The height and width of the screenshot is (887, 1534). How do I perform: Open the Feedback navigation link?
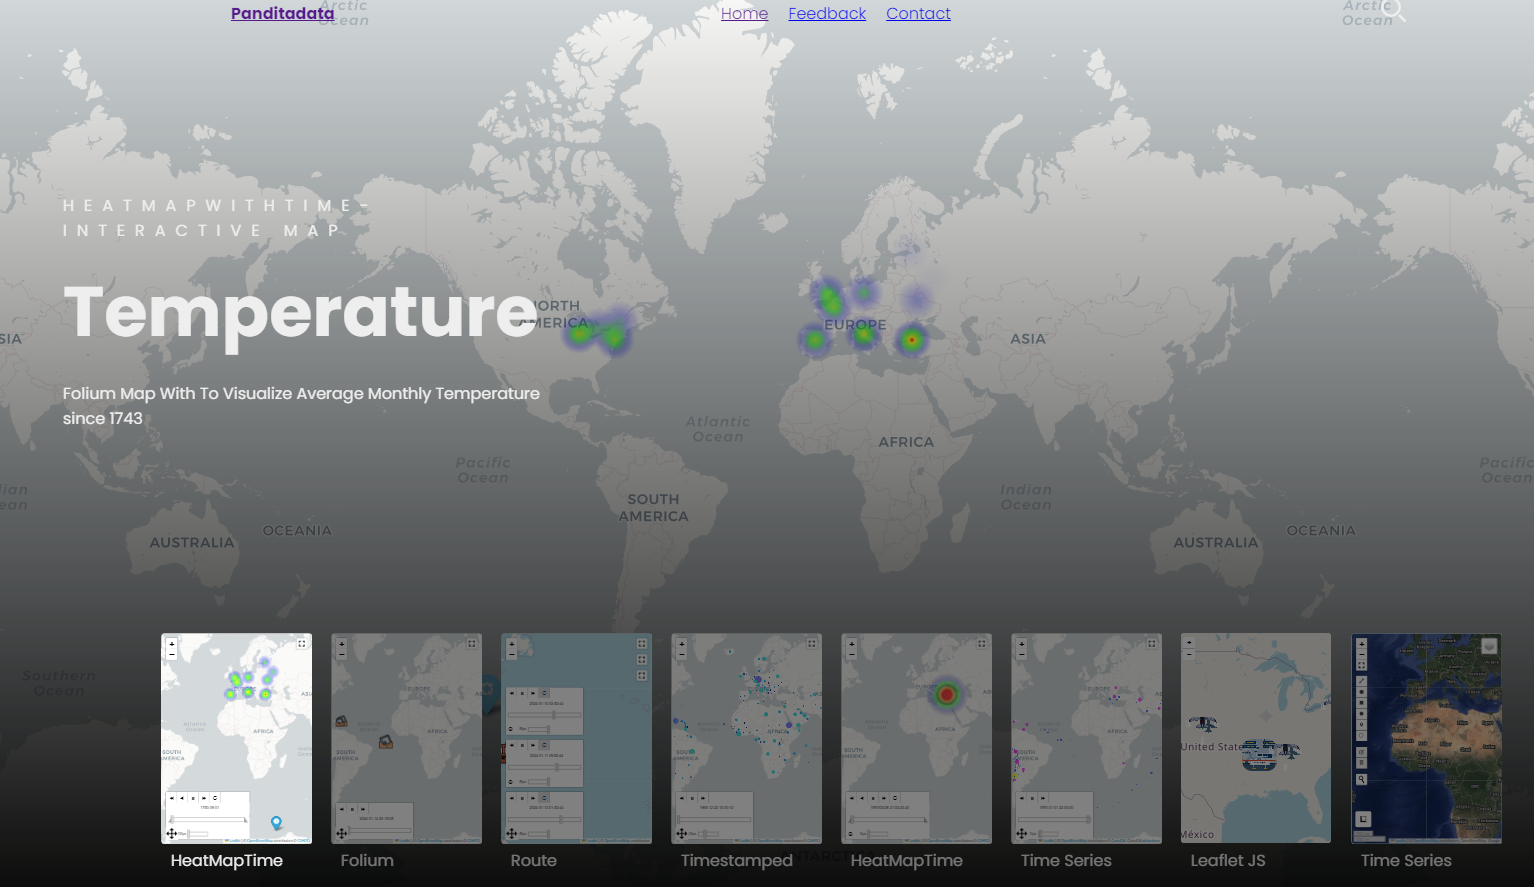(x=827, y=13)
